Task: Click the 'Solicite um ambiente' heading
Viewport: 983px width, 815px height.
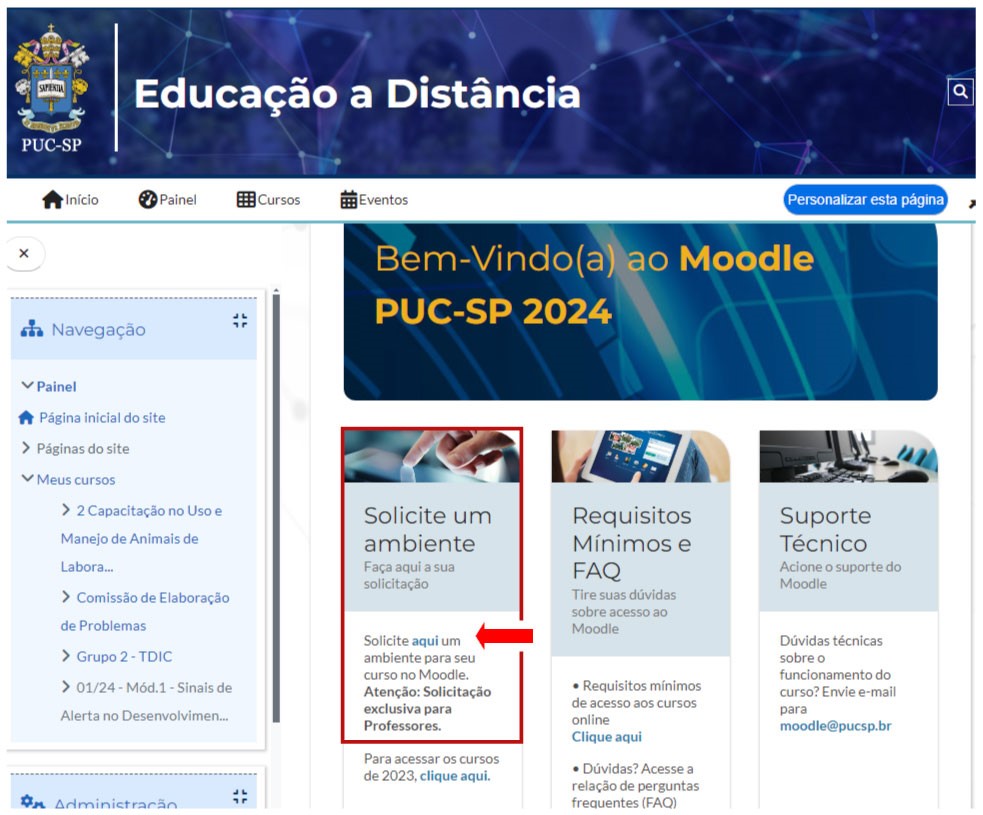Action: 428,529
